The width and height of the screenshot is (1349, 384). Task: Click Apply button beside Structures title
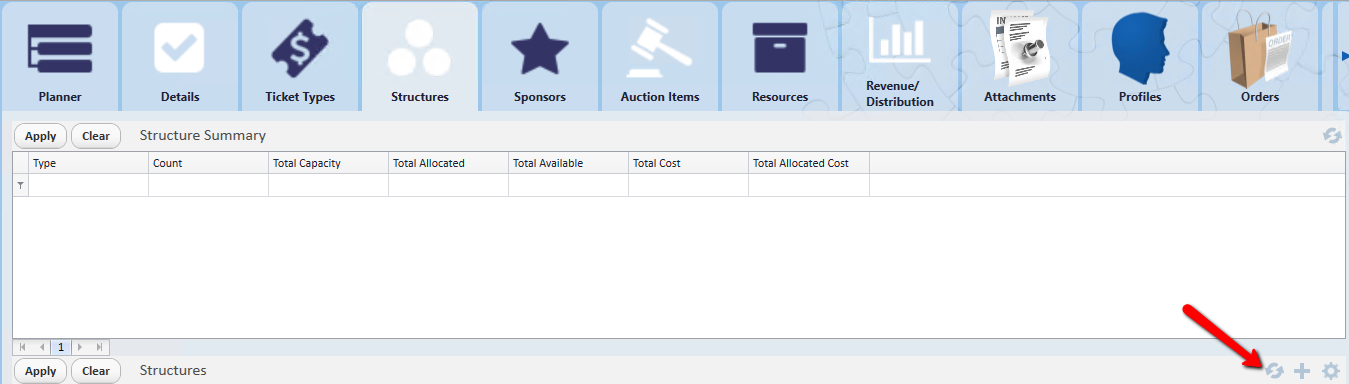coord(40,371)
